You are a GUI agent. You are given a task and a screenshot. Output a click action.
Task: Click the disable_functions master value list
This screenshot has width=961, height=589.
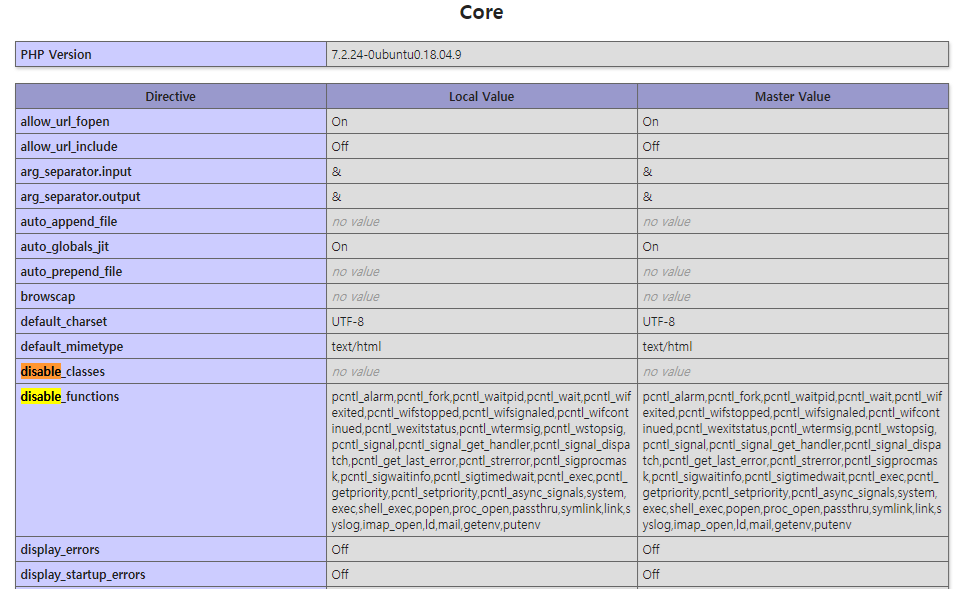click(x=792, y=460)
